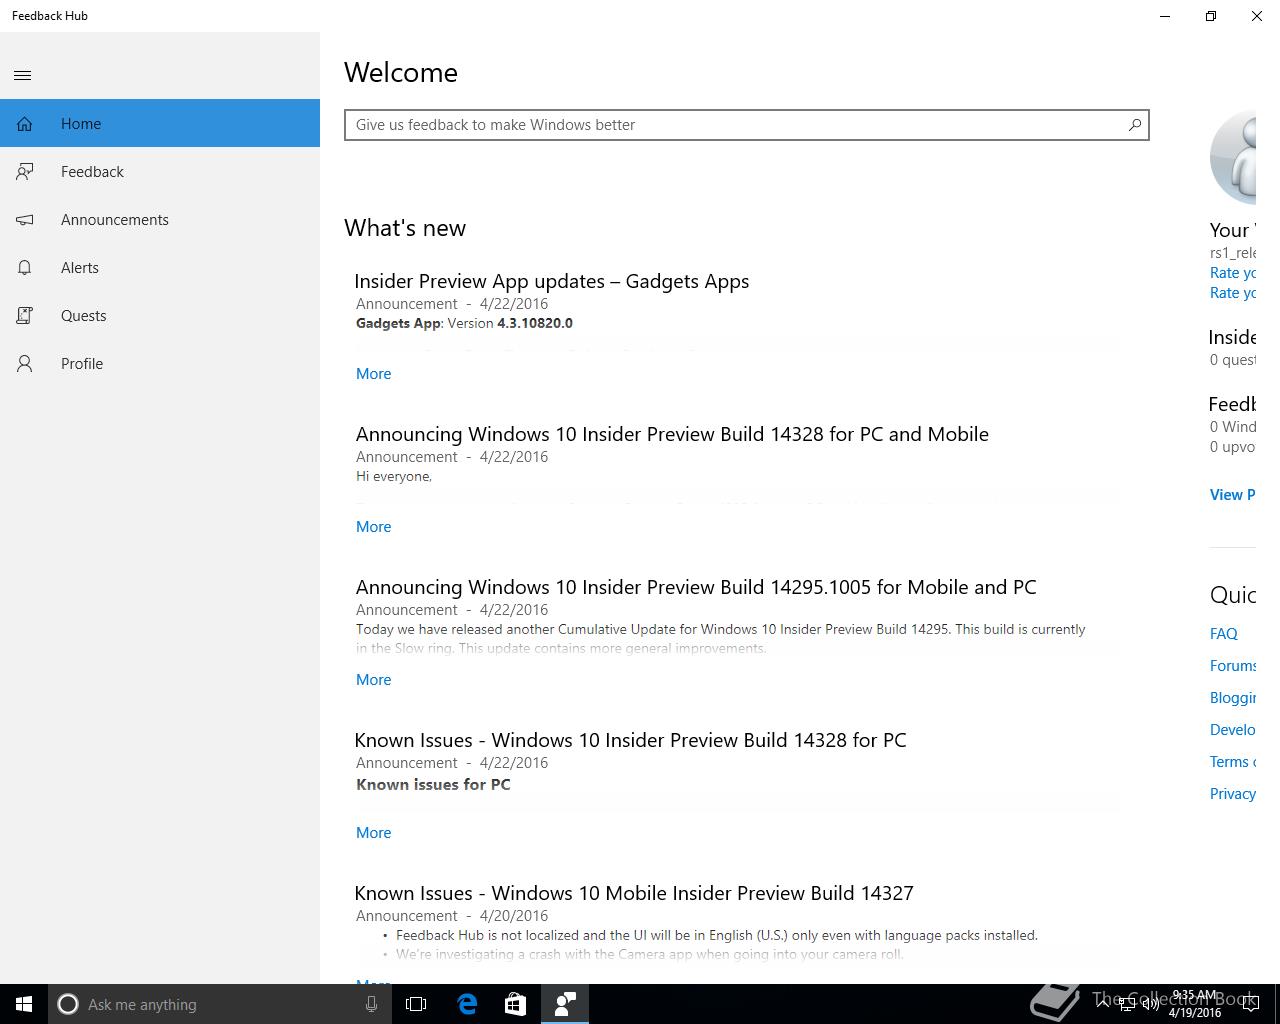The width and height of the screenshot is (1280, 1024).
Task: Open the hamburger navigation menu
Action: point(23,76)
